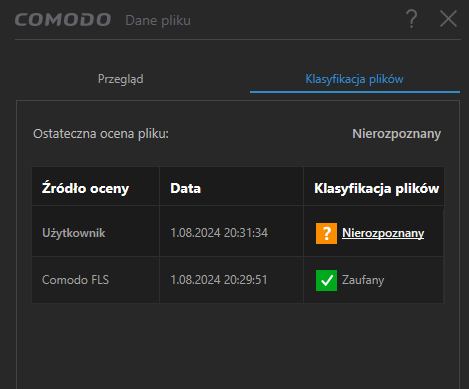
Task: Click the Ostateczna ocena pliku label
Action: (101, 134)
